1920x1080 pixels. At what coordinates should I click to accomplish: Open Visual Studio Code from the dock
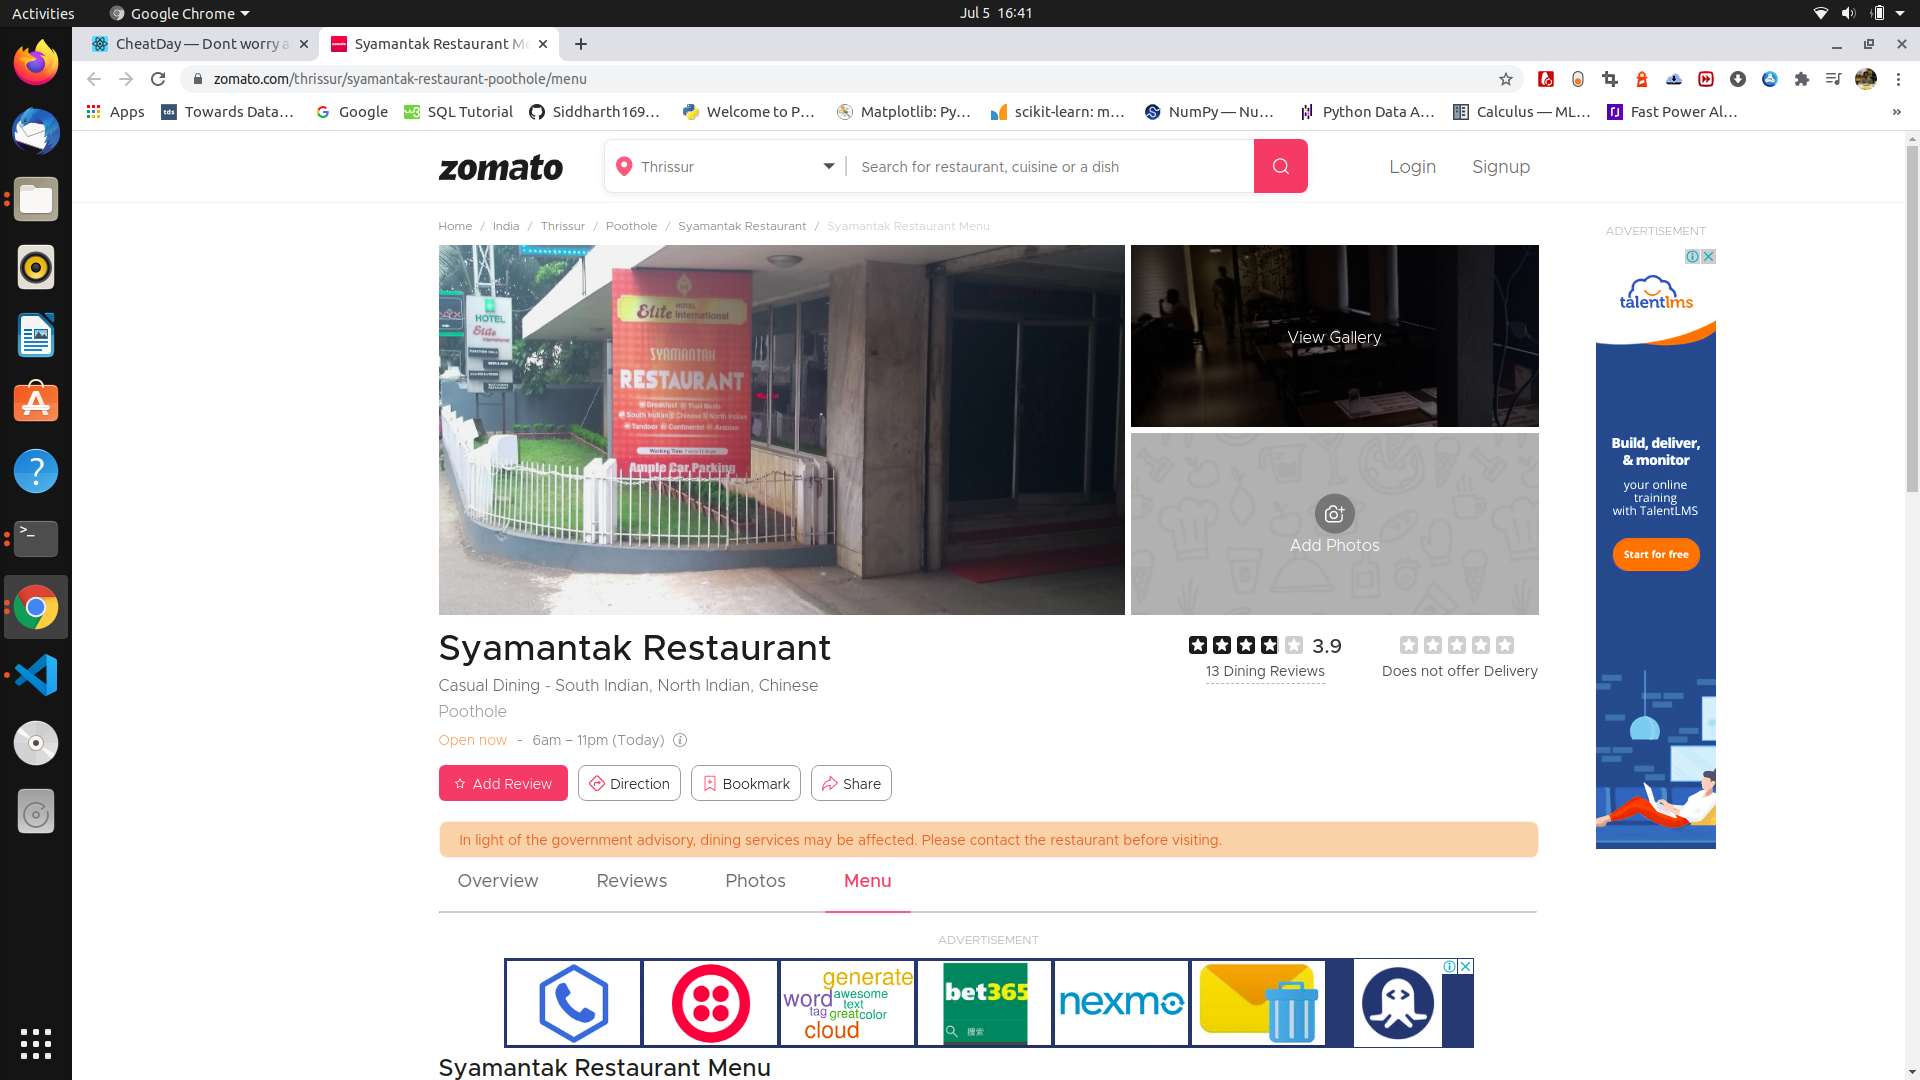(36, 675)
